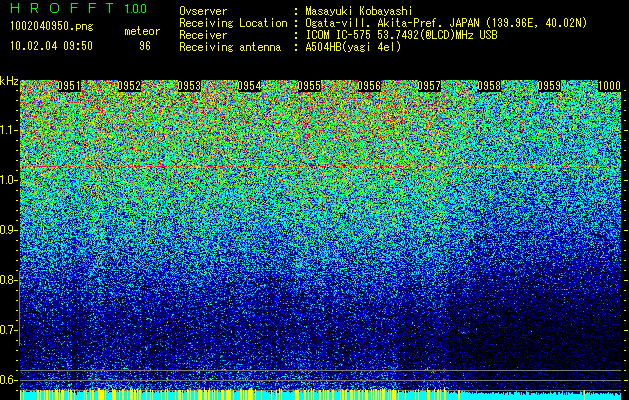Click the Receiving Location label

[x=233, y=23]
